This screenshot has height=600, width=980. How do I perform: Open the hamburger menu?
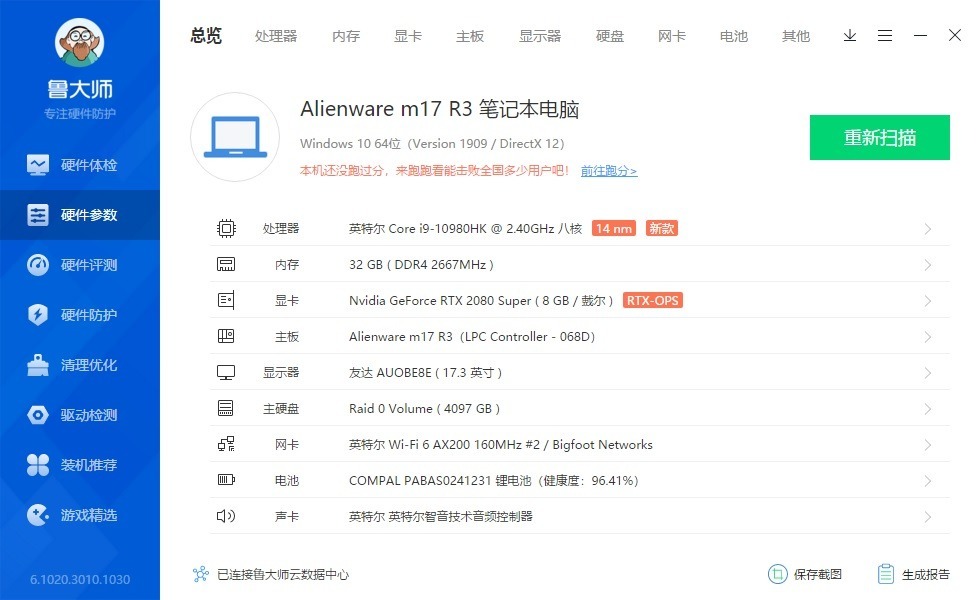point(884,35)
